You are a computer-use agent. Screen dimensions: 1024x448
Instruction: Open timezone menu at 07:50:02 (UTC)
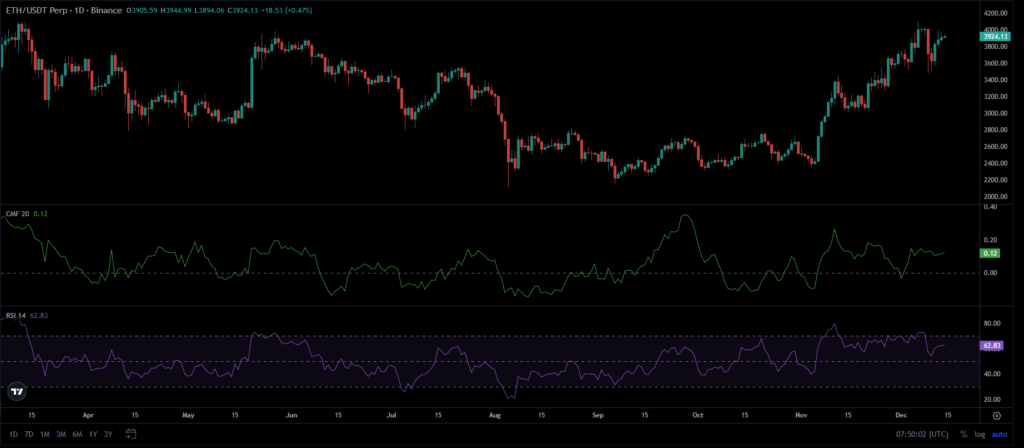(x=923, y=434)
